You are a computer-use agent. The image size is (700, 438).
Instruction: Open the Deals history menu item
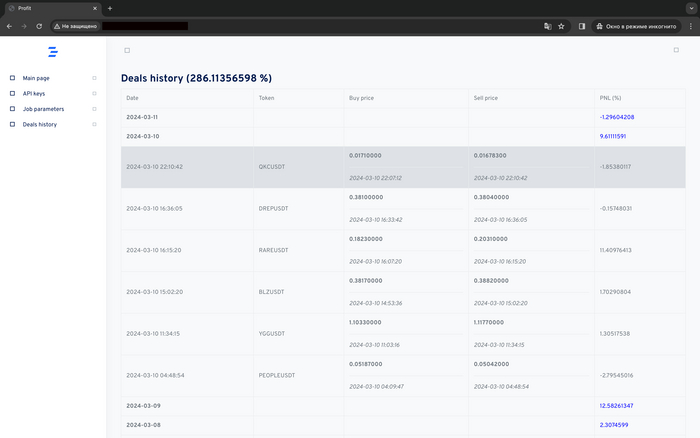[x=40, y=125]
